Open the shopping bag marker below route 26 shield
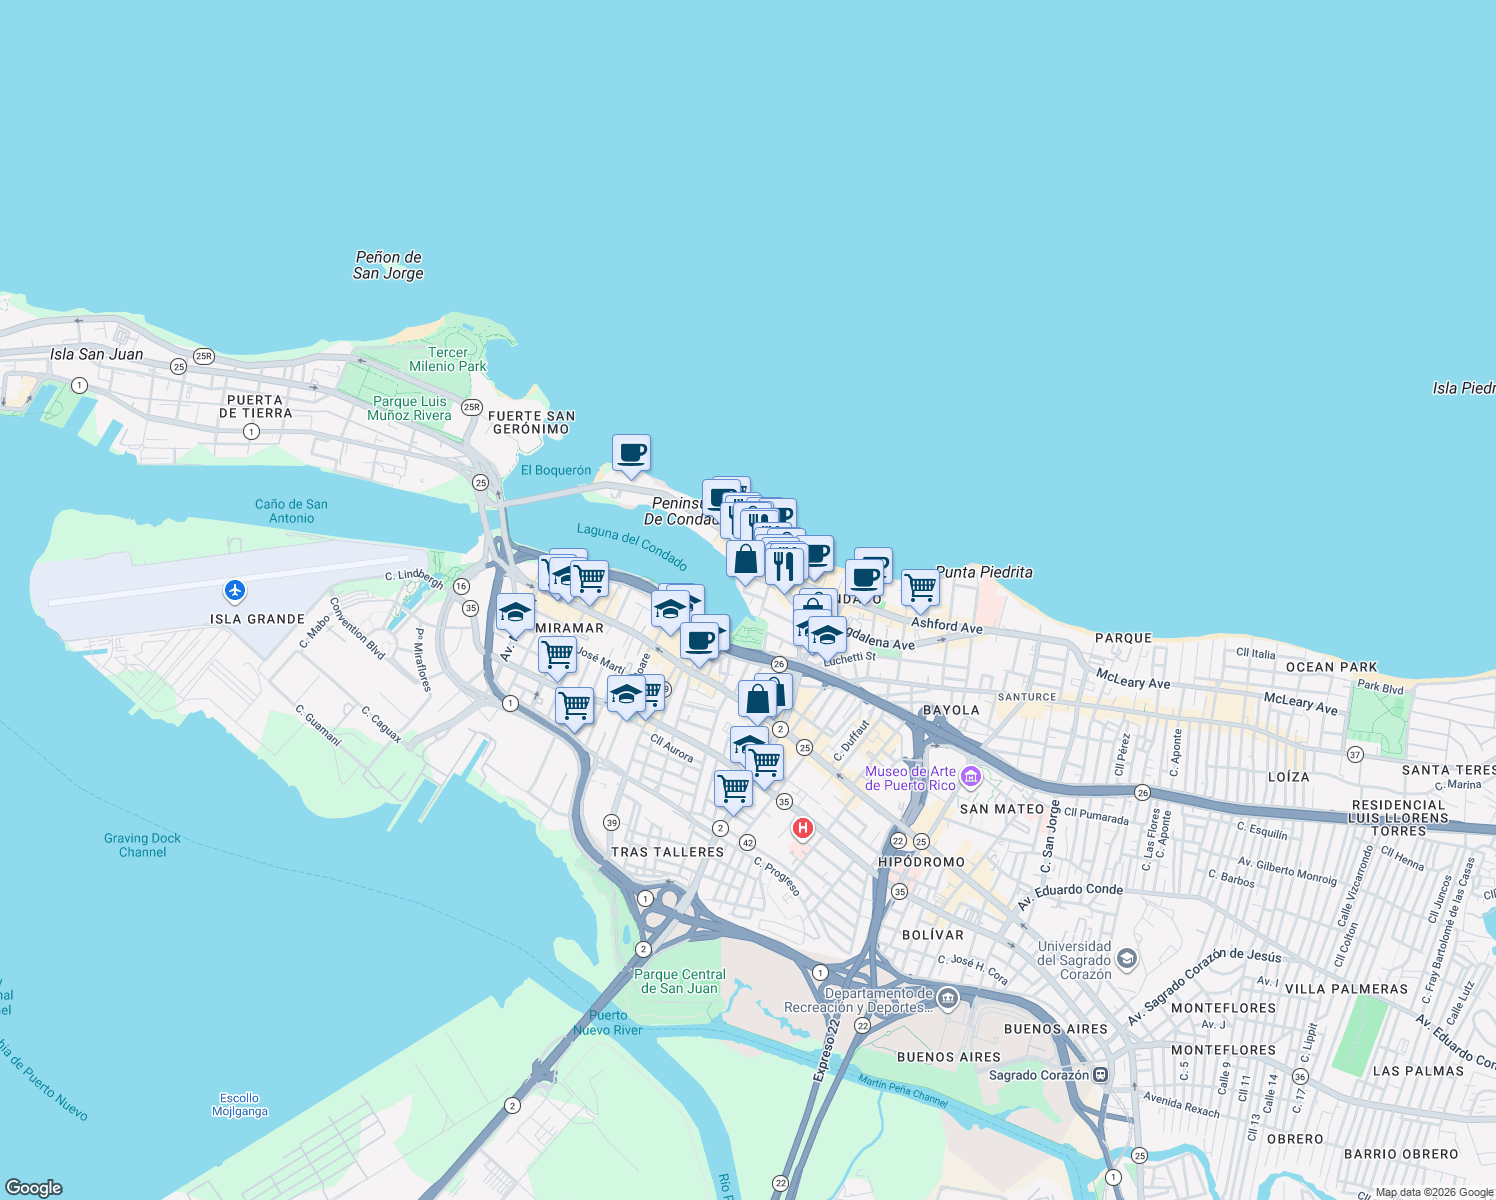Image resolution: width=1496 pixels, height=1200 pixels. (x=758, y=701)
